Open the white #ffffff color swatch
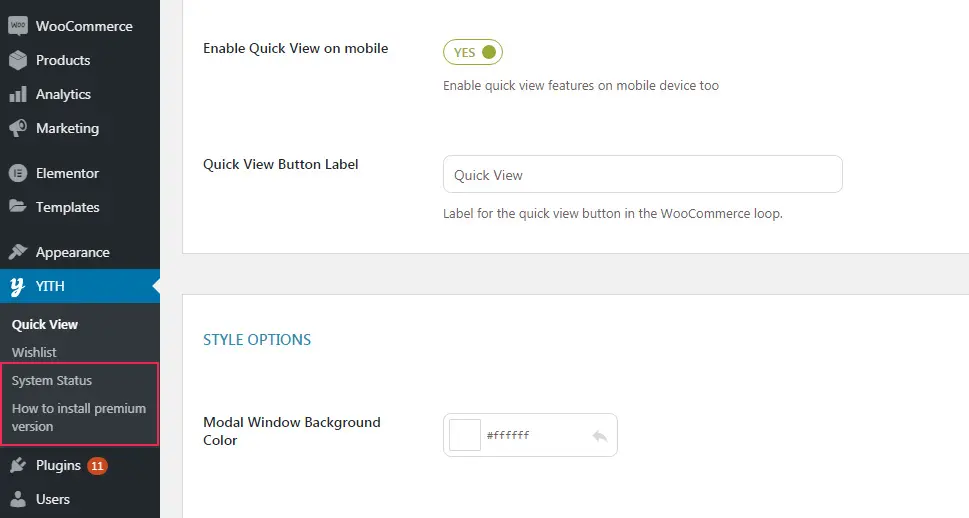 pos(465,435)
